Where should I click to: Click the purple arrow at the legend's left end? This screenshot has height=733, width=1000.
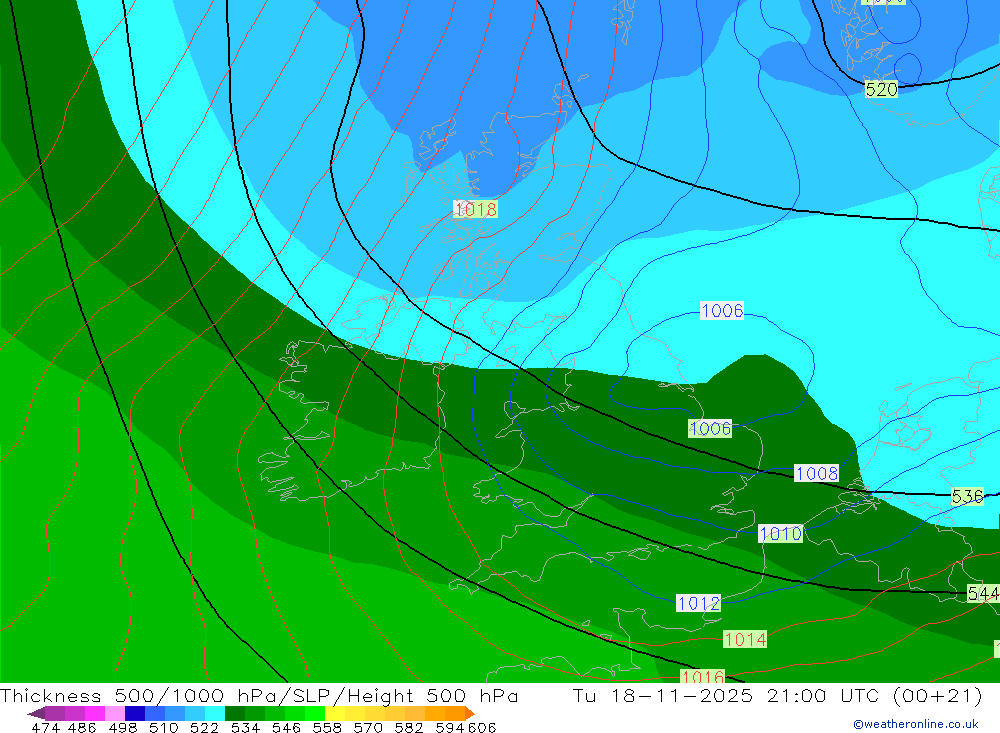[36, 713]
